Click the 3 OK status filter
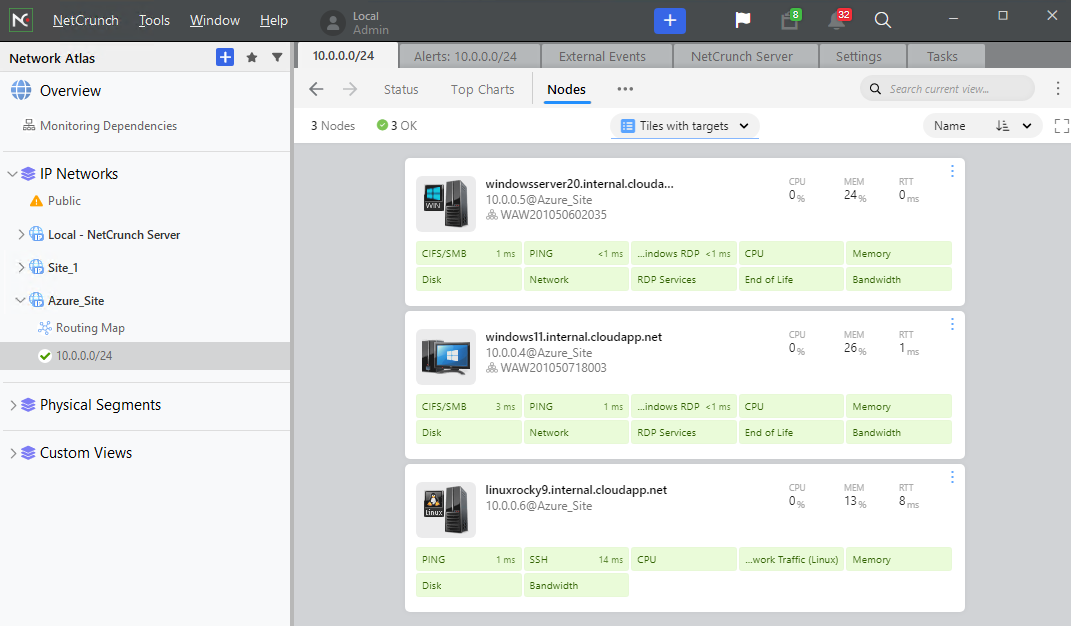Screen dimensions: 1071x626 click(x=397, y=126)
